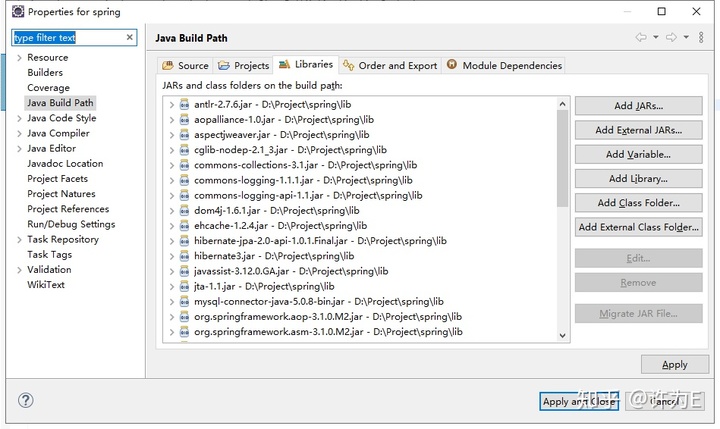
Task: Expand the Validation node
Action: (x=19, y=270)
